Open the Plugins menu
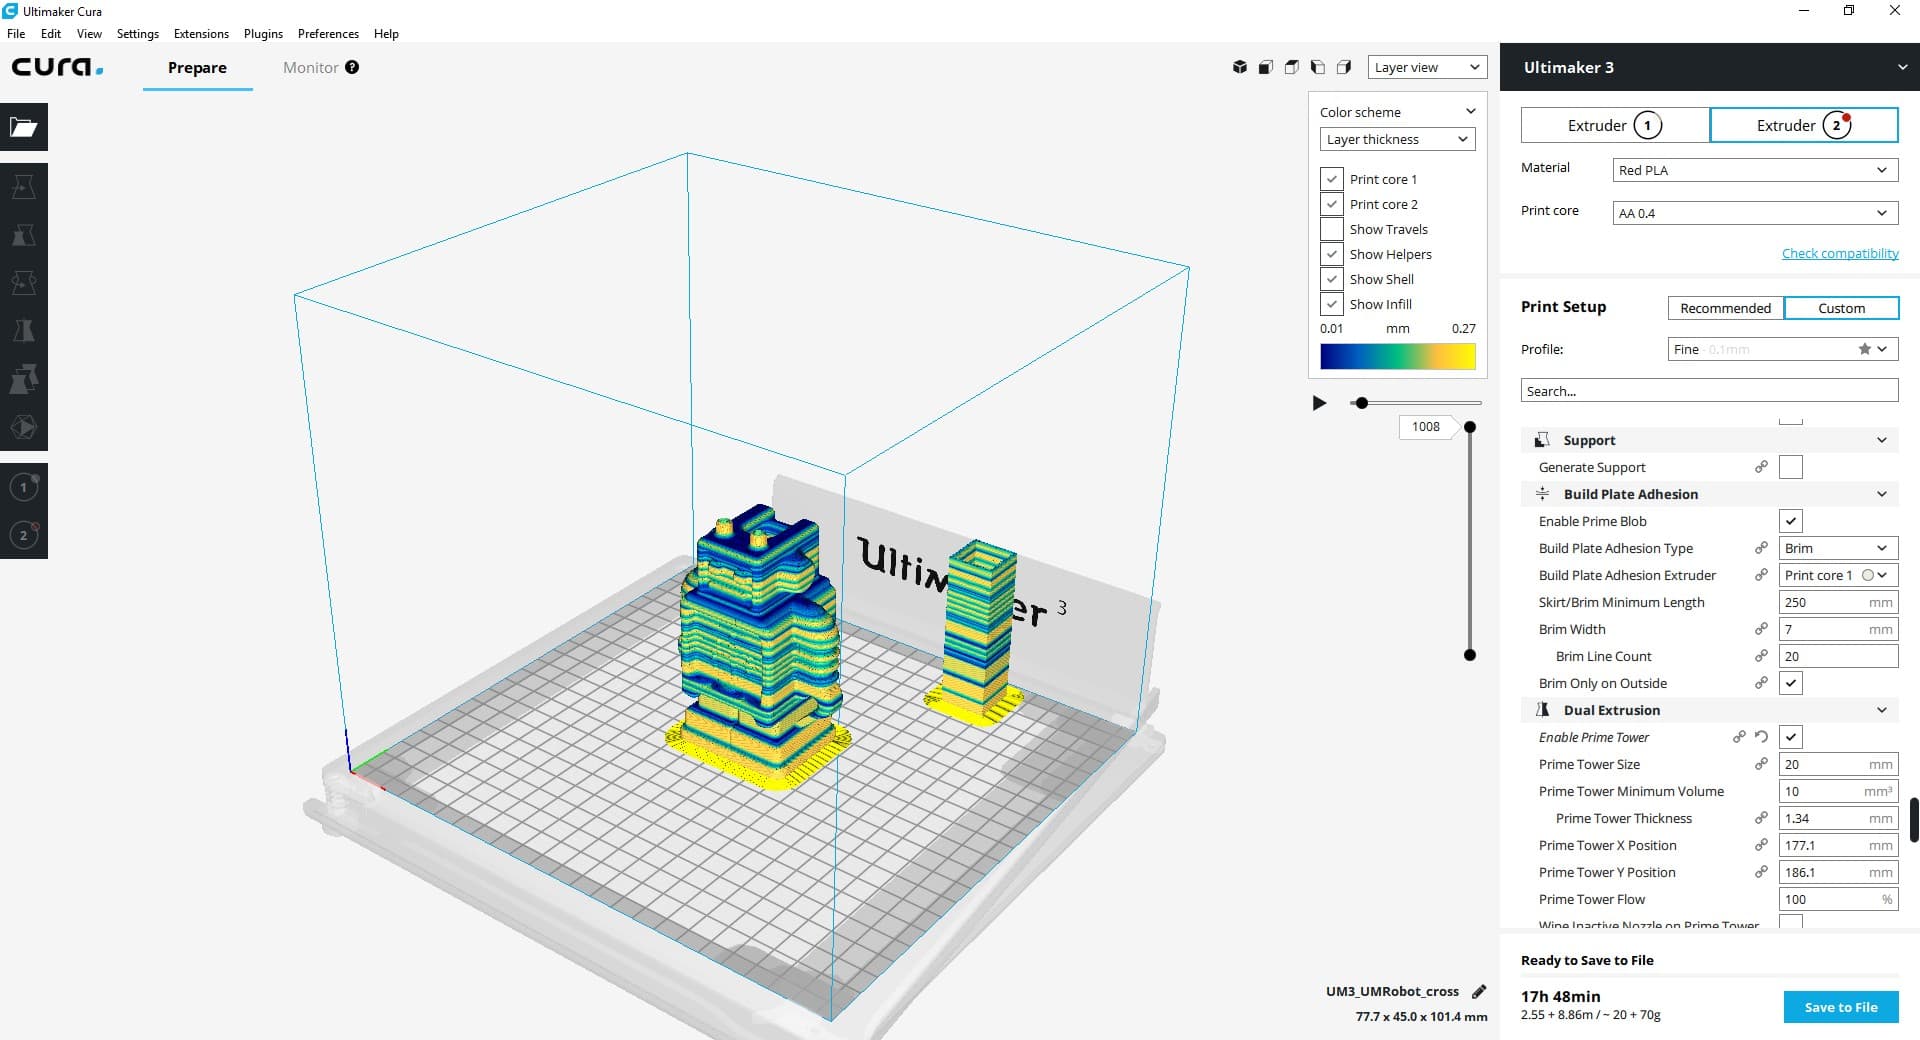Viewport: 1920px width, 1040px height. (x=263, y=33)
